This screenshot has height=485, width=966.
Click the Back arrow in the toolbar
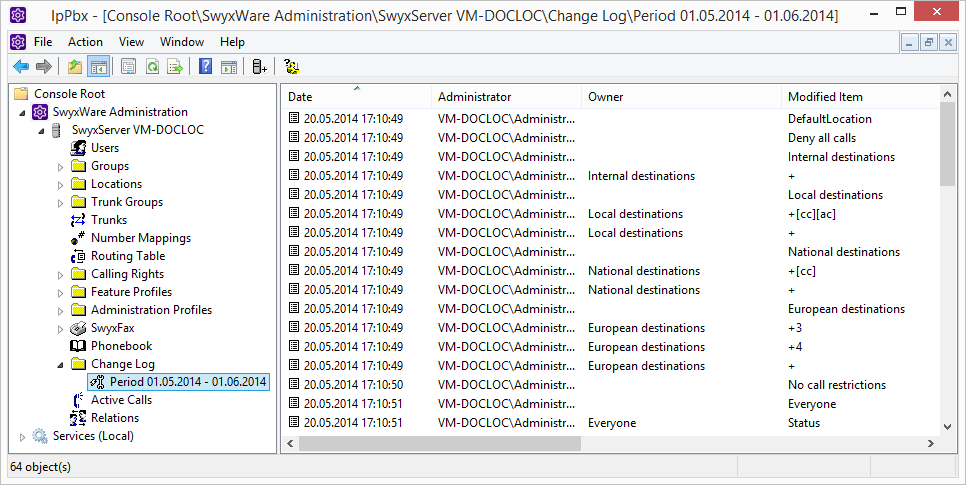coord(20,67)
